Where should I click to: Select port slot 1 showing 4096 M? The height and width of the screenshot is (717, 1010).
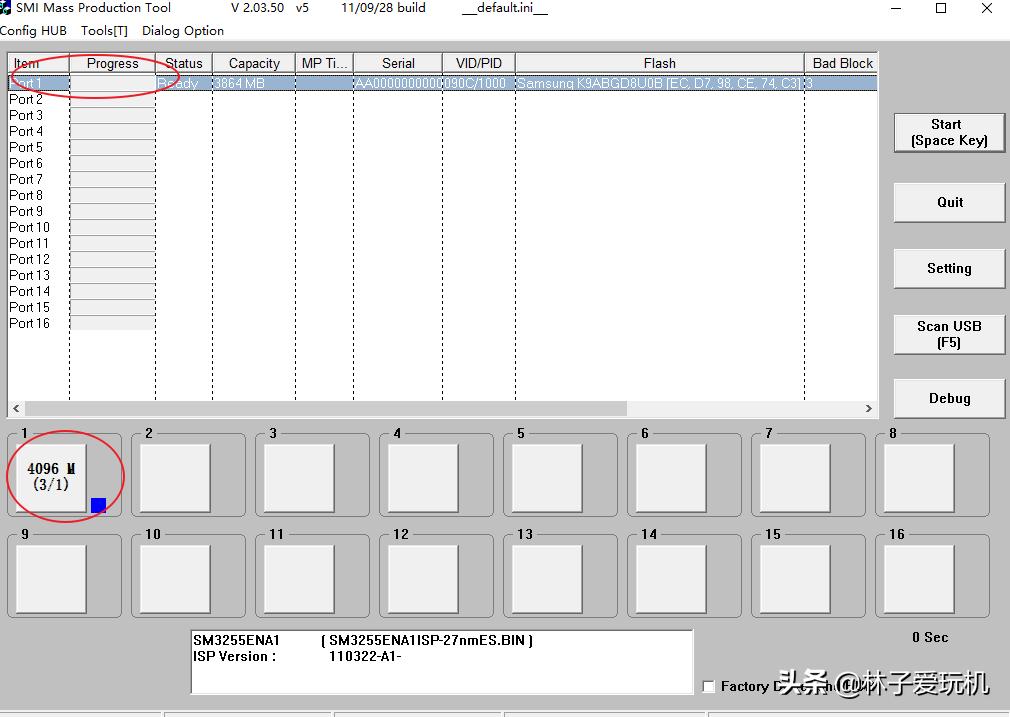(51, 477)
